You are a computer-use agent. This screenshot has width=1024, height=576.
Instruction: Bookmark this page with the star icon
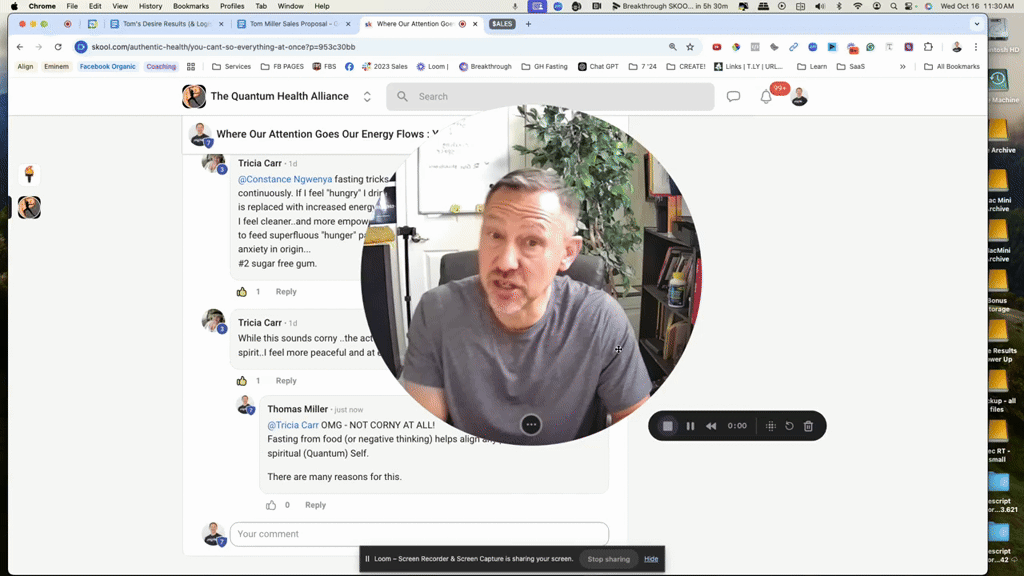pyautogui.click(x=690, y=47)
